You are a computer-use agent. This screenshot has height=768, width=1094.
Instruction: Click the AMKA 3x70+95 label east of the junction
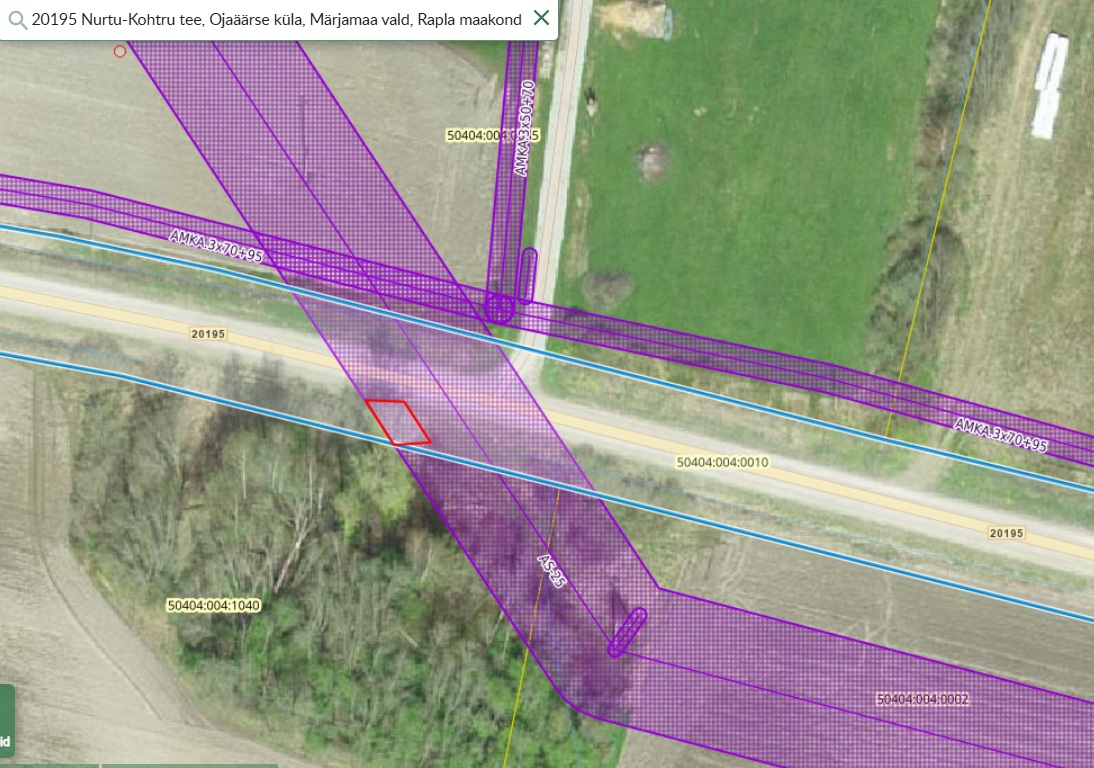click(x=1000, y=435)
